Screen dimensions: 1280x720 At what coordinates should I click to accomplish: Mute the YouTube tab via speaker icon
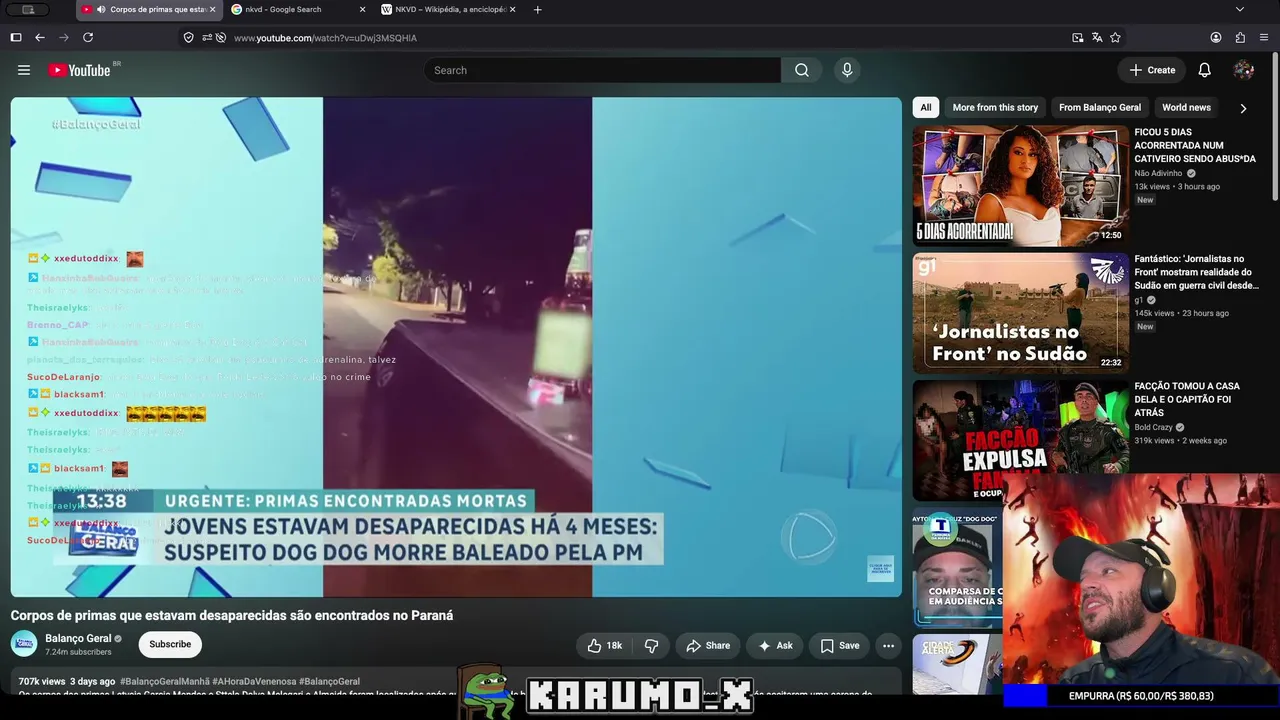tap(101, 9)
